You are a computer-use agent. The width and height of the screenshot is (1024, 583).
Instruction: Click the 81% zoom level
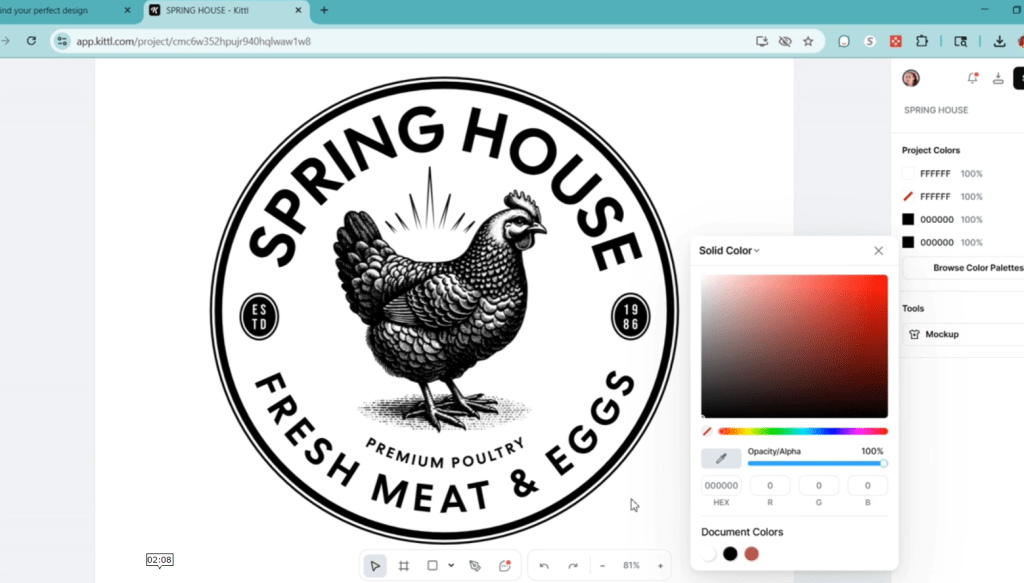631,566
